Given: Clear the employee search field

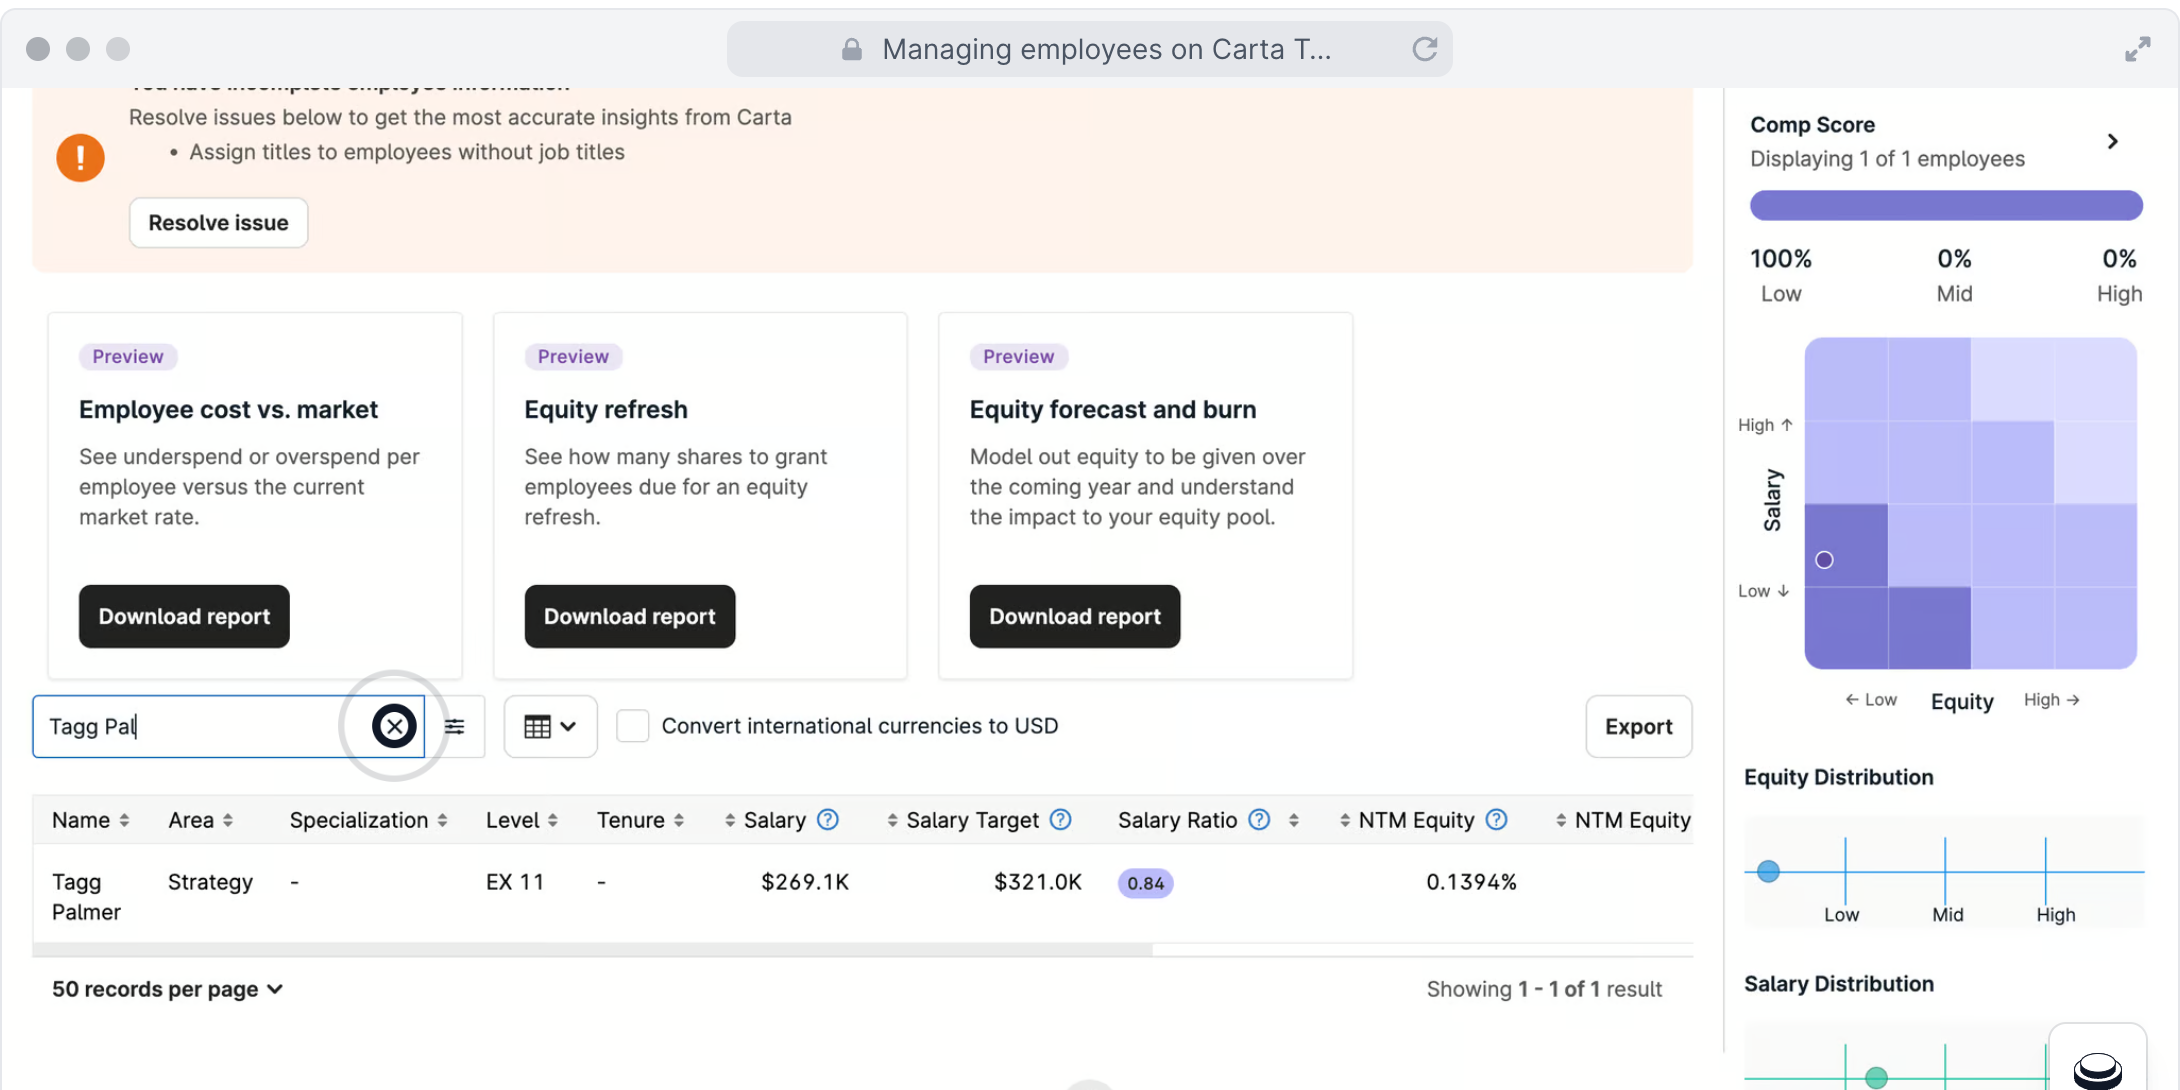Looking at the screenshot, I should [394, 726].
